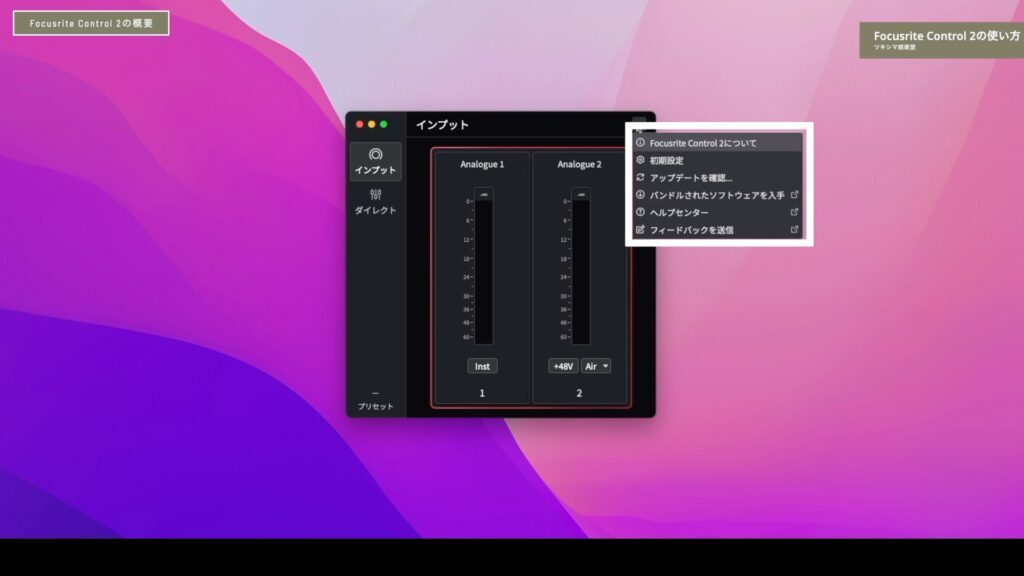The width and height of the screenshot is (1024, 576).
Task: Switch to the ダイレクト mixer view
Action: click(375, 201)
